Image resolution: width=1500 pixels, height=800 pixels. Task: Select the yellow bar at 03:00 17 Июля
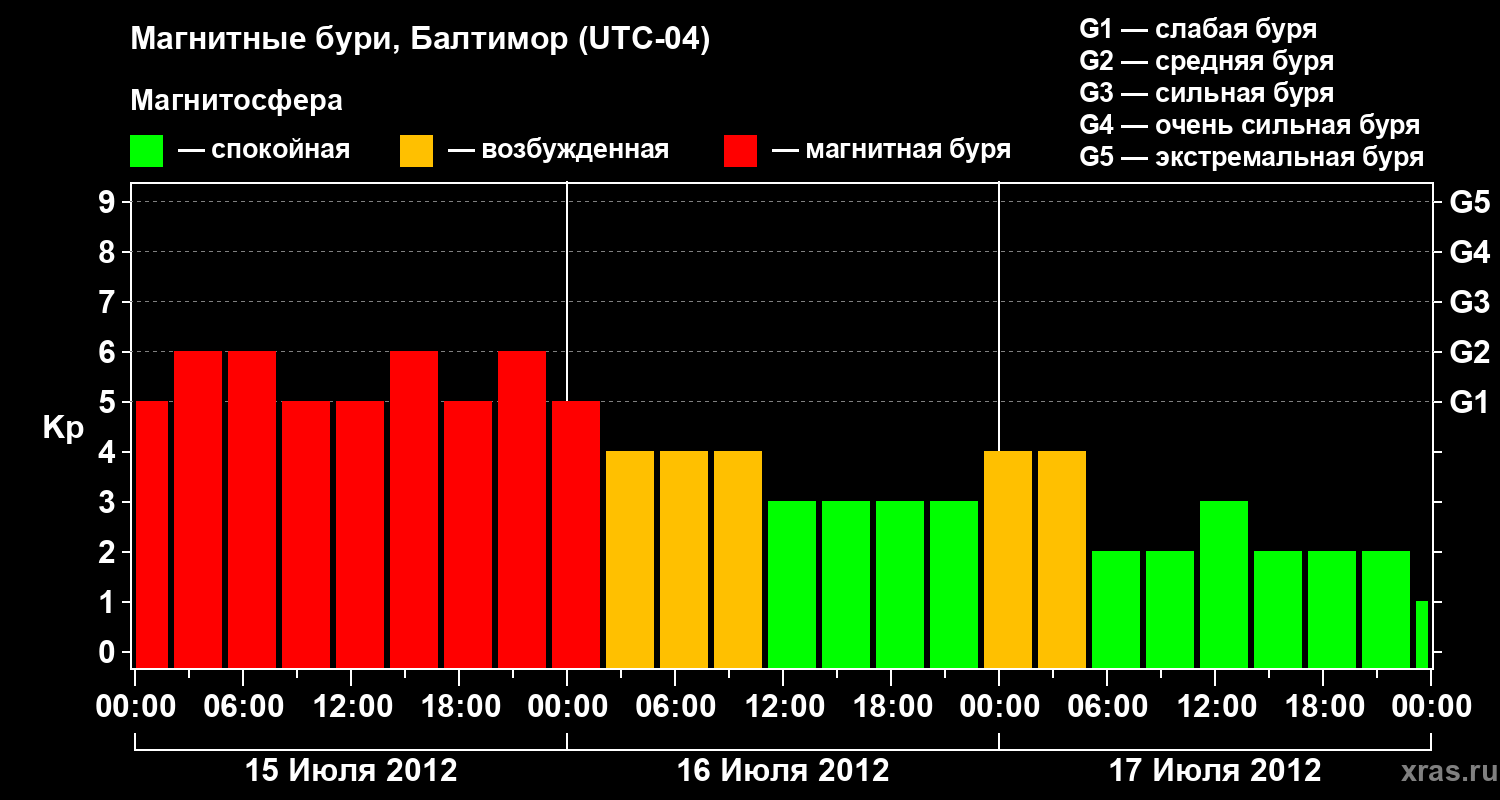pyautogui.click(x=1062, y=559)
